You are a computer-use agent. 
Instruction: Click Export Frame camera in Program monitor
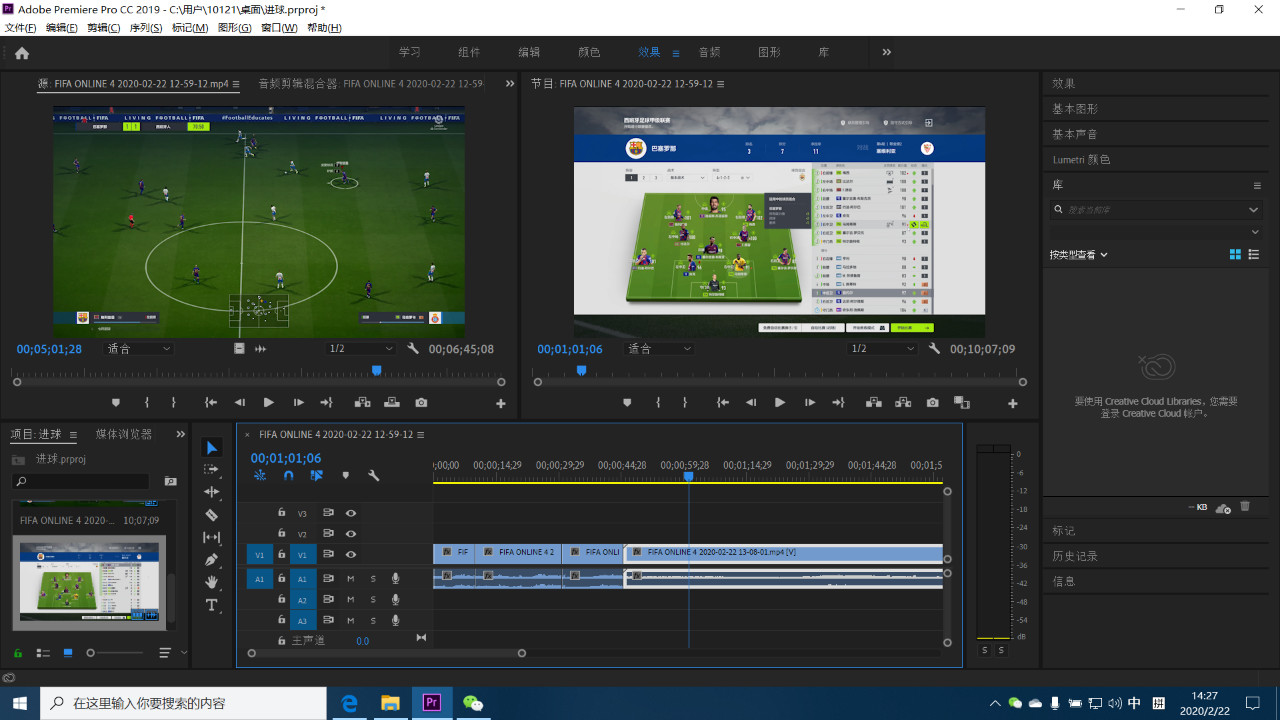[932, 402]
